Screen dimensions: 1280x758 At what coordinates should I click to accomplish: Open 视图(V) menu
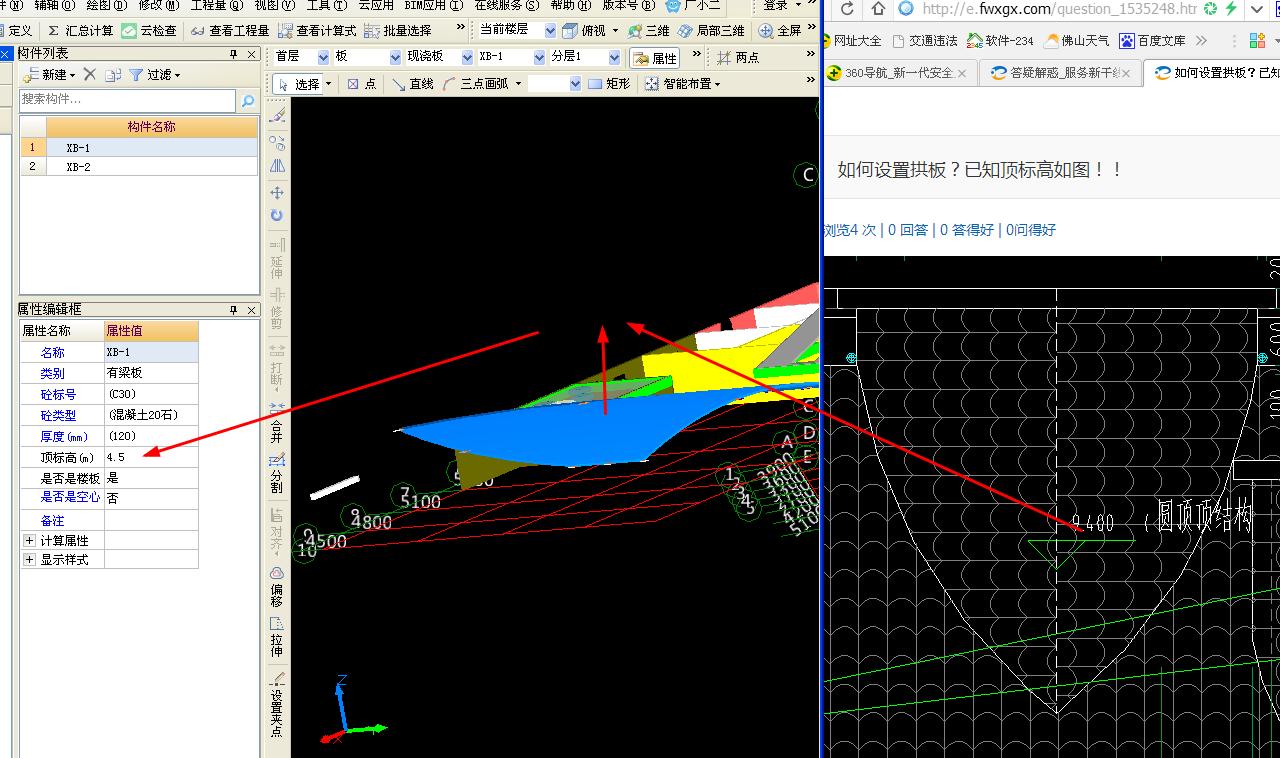point(274,5)
